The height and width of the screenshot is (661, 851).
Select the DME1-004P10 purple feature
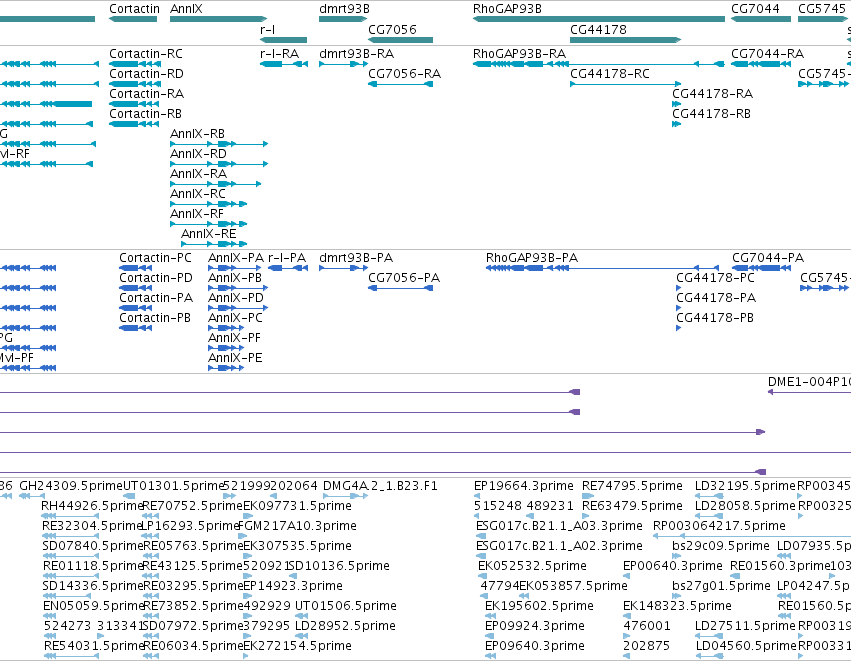[x=809, y=392]
